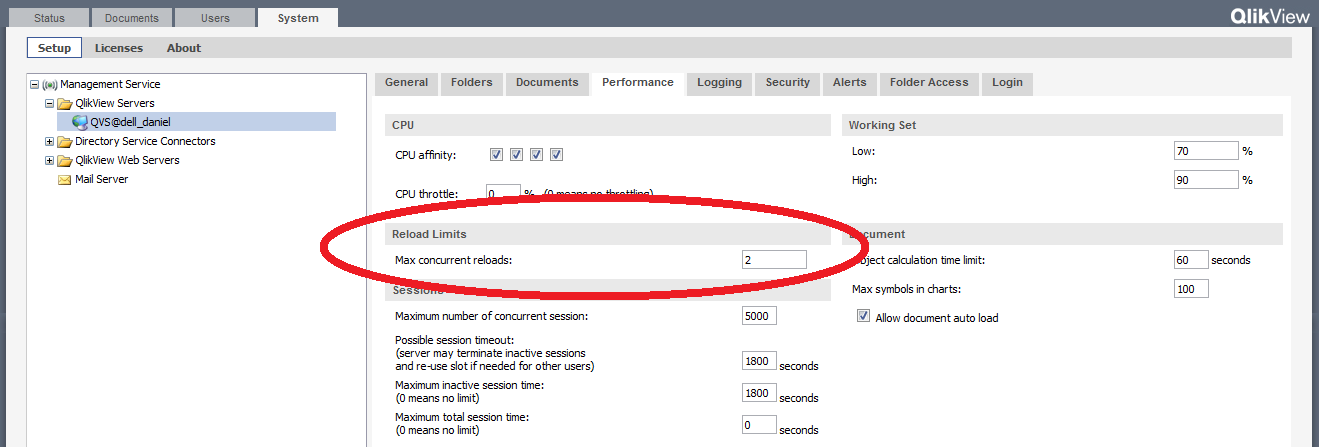Toggle the fourth CPU affinity checkbox
Image resolution: width=1319 pixels, height=447 pixels.
pyautogui.click(x=557, y=155)
